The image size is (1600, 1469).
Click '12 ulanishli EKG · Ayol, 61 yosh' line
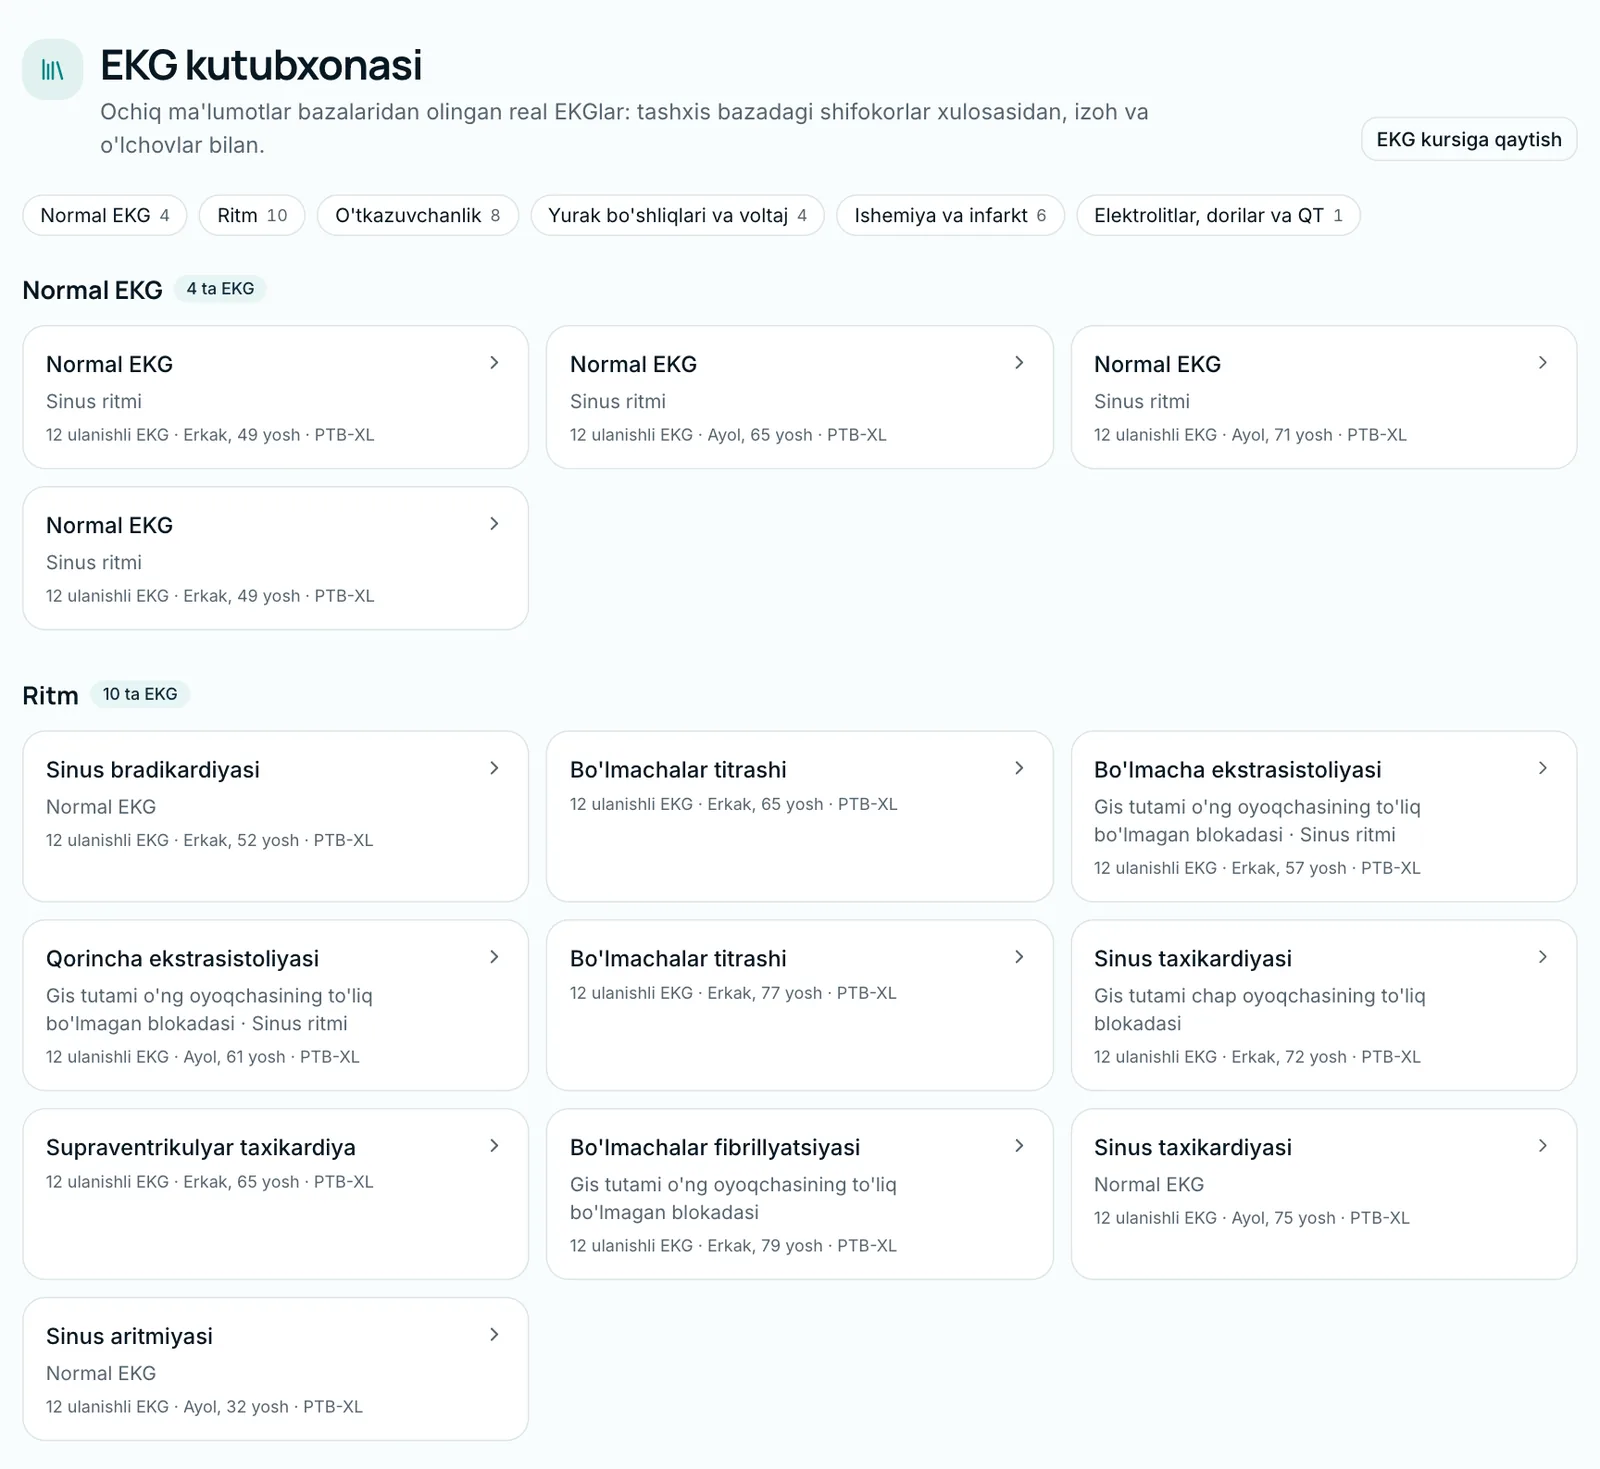(x=202, y=1057)
